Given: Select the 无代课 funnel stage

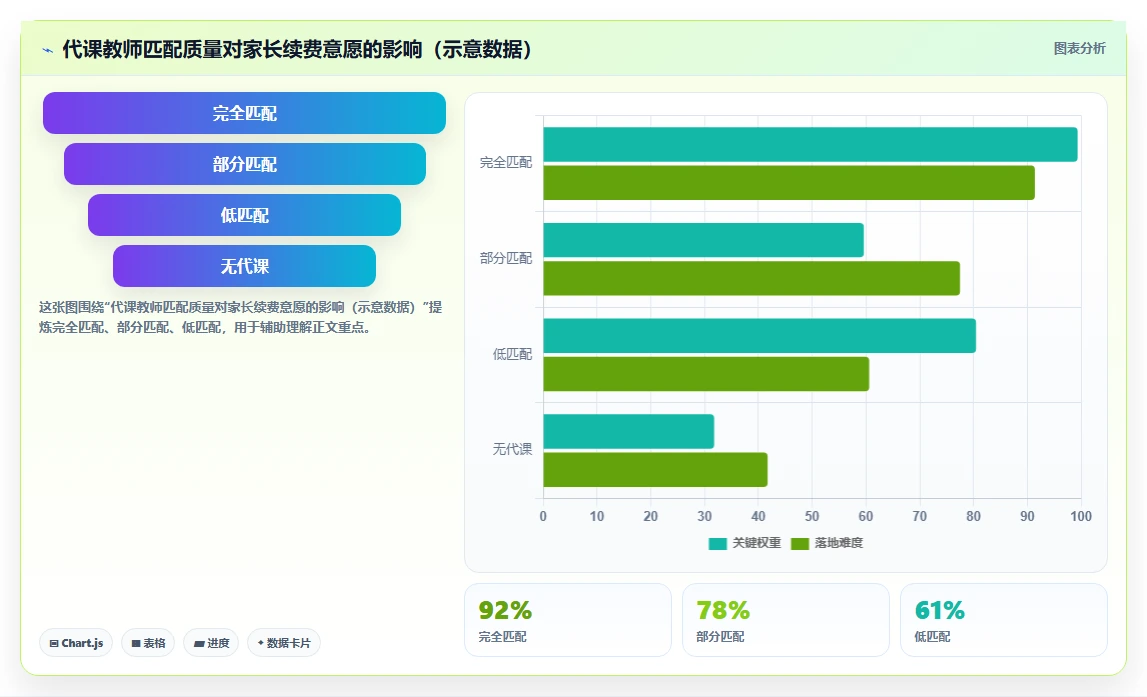Looking at the screenshot, I should (244, 266).
